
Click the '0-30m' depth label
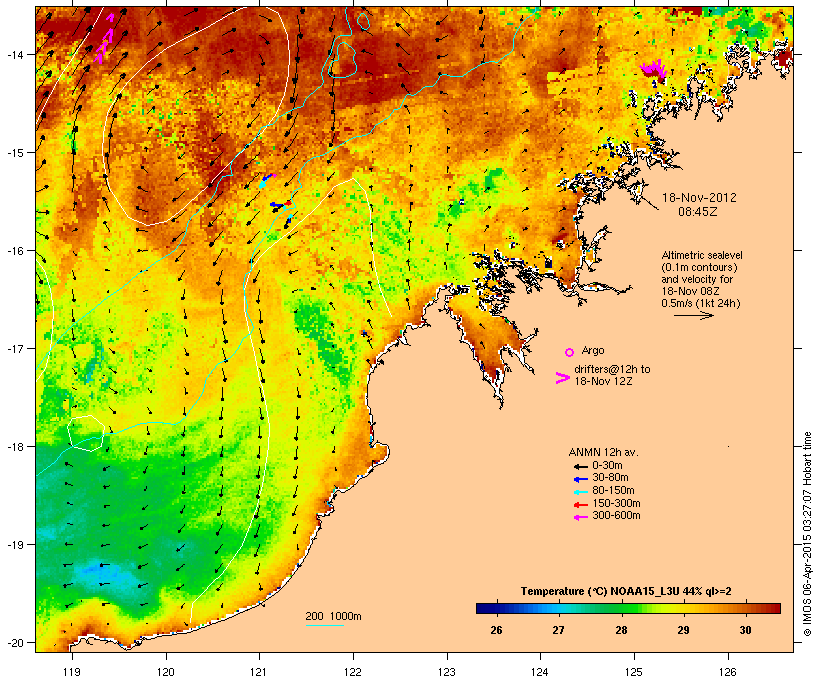point(607,466)
